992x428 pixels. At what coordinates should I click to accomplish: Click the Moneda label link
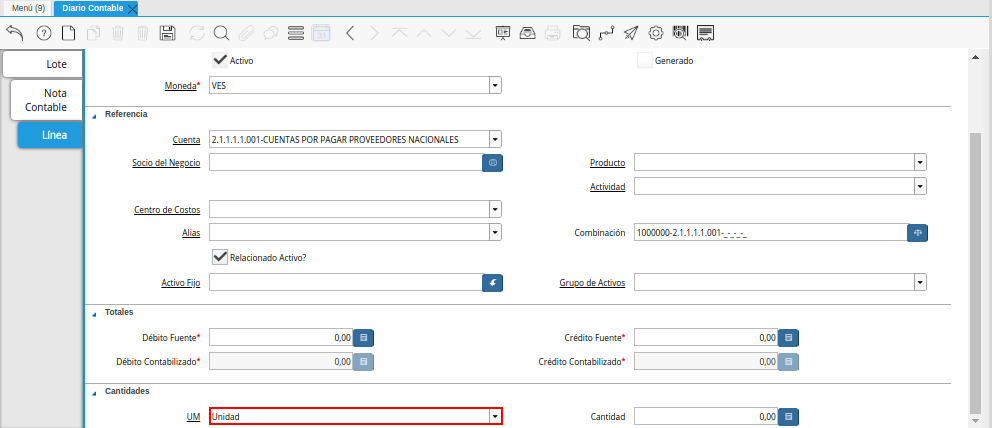(x=180, y=85)
